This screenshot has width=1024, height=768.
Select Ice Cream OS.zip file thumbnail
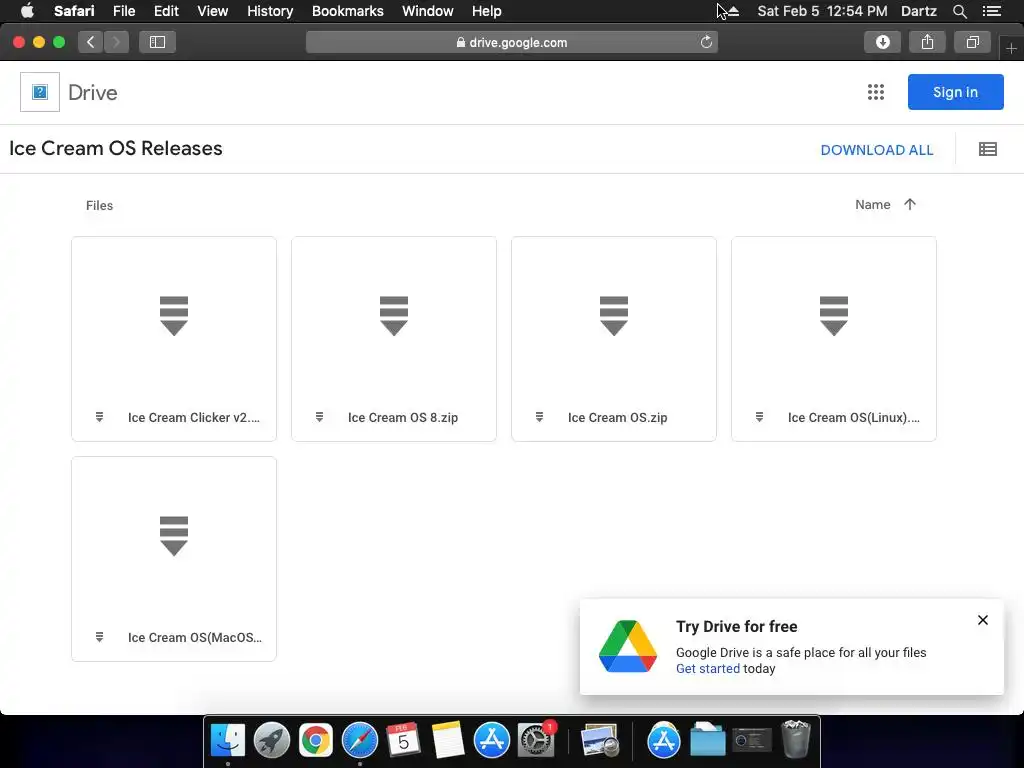click(614, 316)
